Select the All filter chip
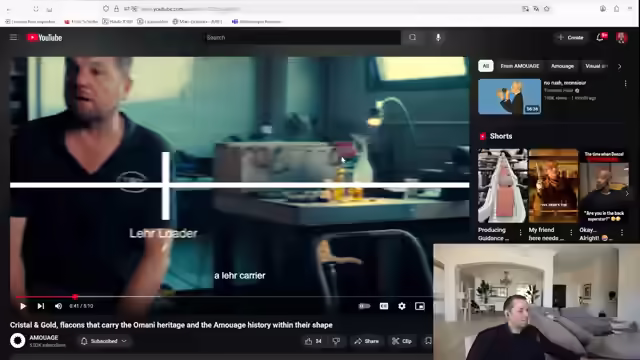The image size is (640, 360). (x=486, y=66)
